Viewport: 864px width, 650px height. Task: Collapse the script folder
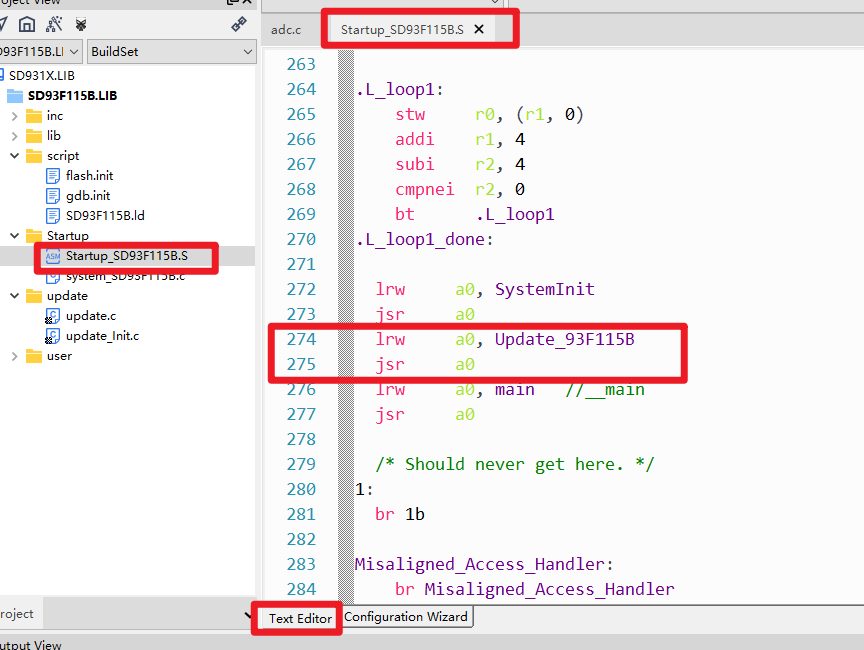pos(14,156)
